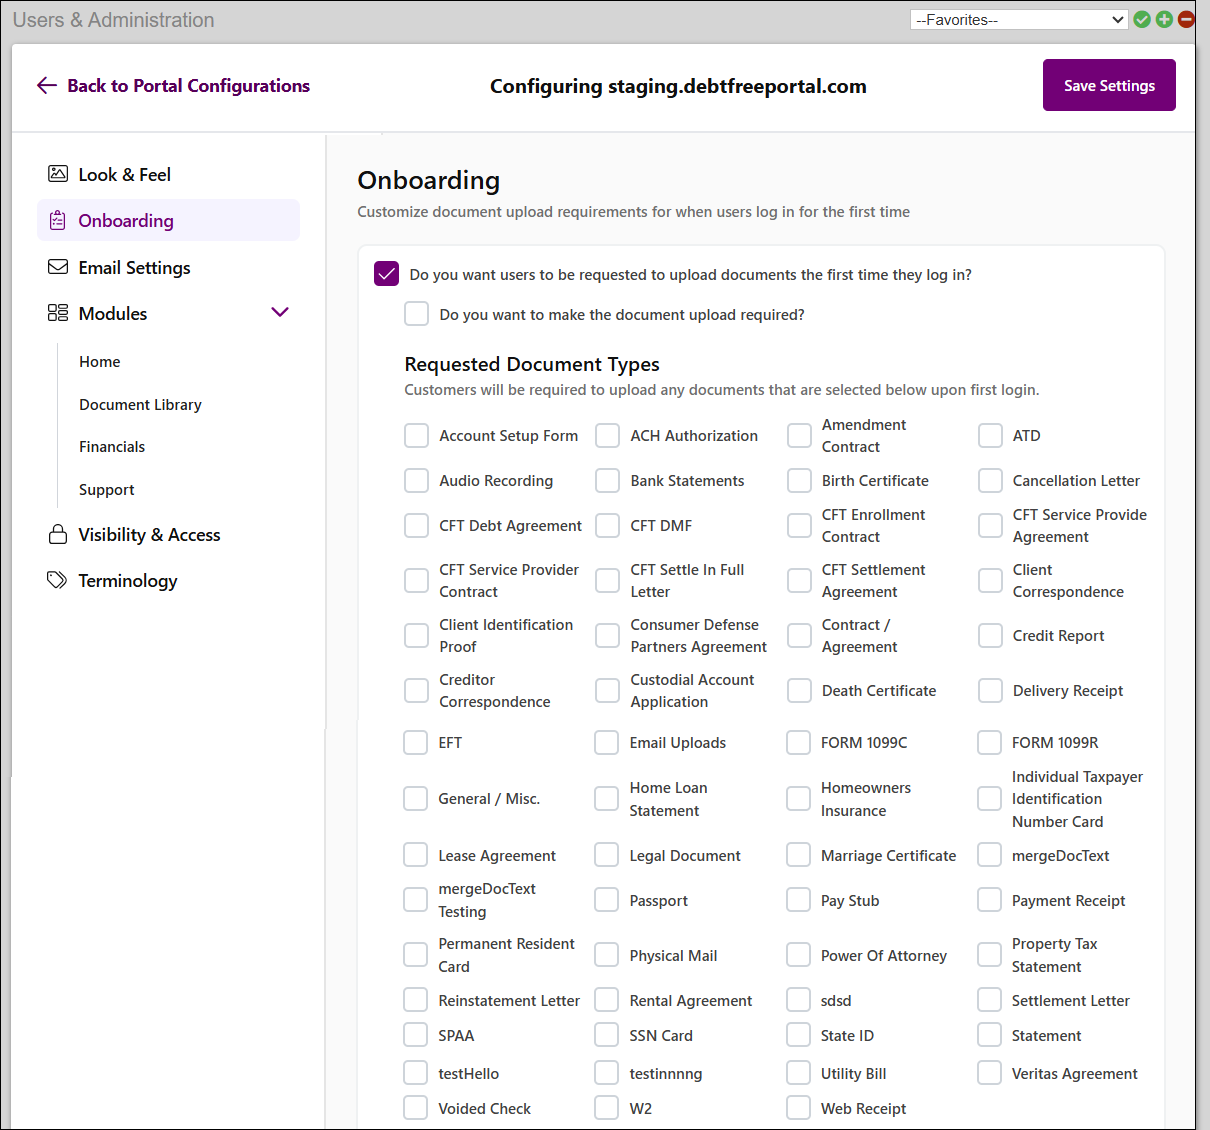Select the Document Library module
The height and width of the screenshot is (1130, 1210).
(x=140, y=405)
